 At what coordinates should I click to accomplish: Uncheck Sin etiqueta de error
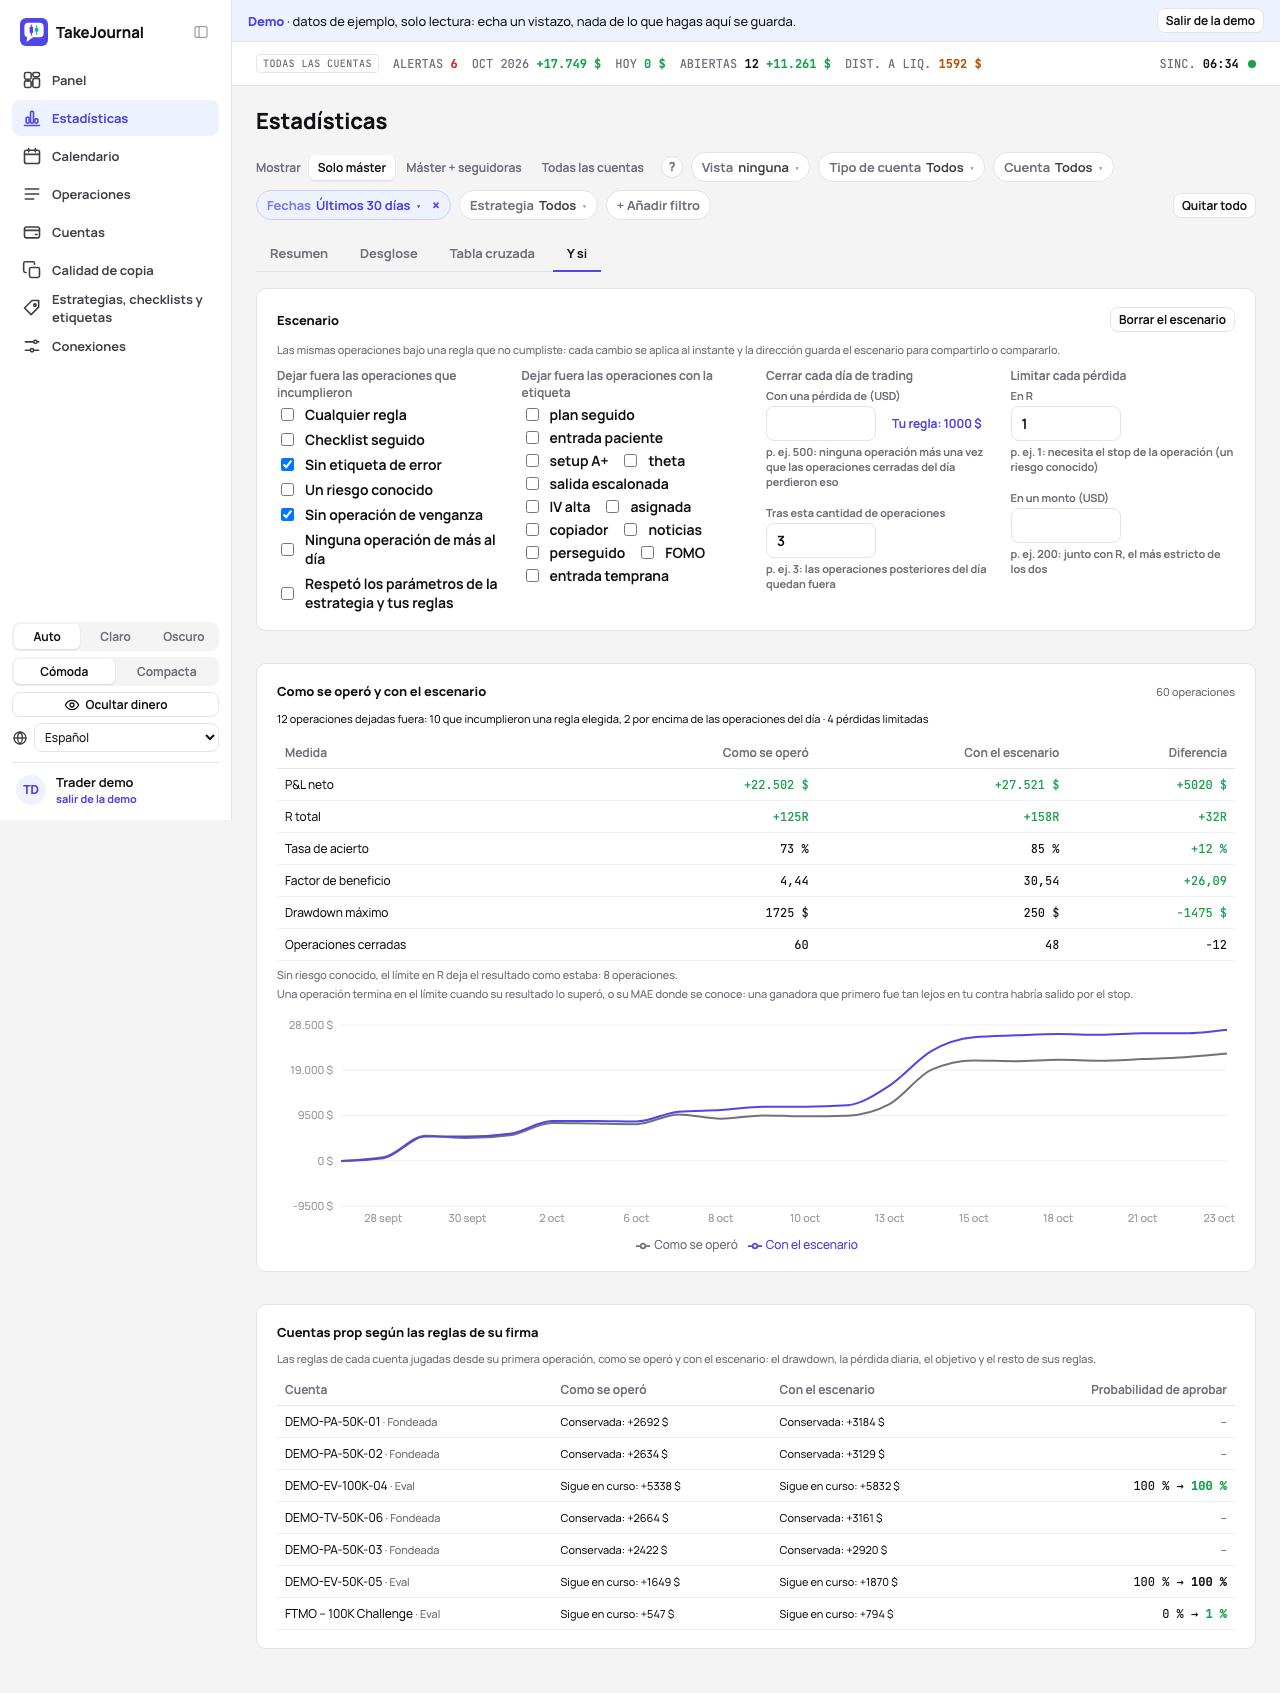[x=287, y=465]
